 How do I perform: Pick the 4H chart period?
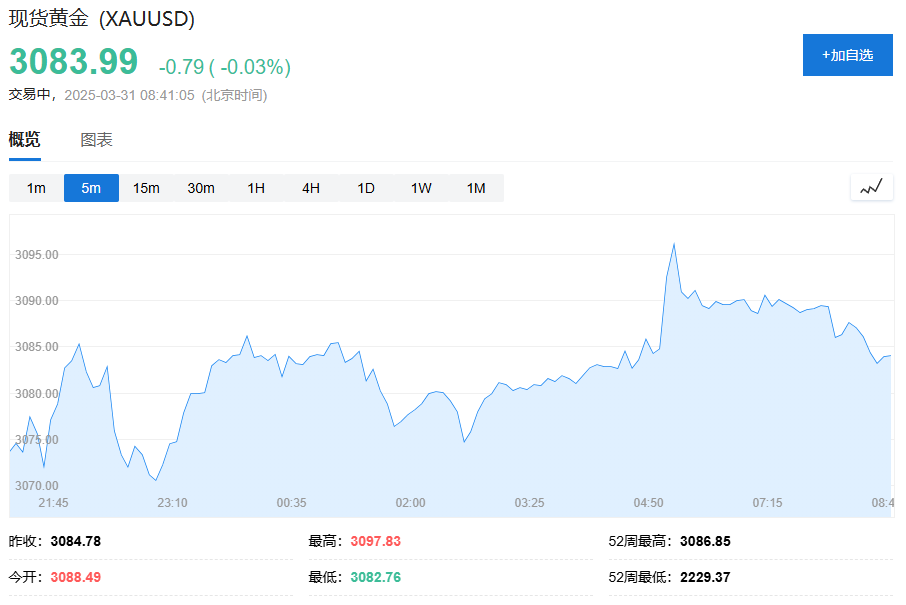[311, 188]
